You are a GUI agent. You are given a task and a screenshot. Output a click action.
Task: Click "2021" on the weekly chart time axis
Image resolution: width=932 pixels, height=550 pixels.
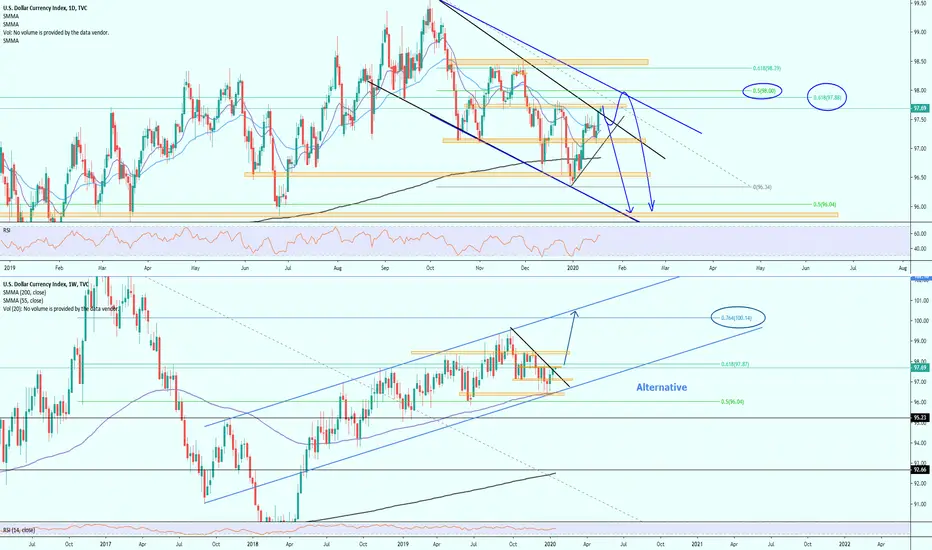(697, 543)
